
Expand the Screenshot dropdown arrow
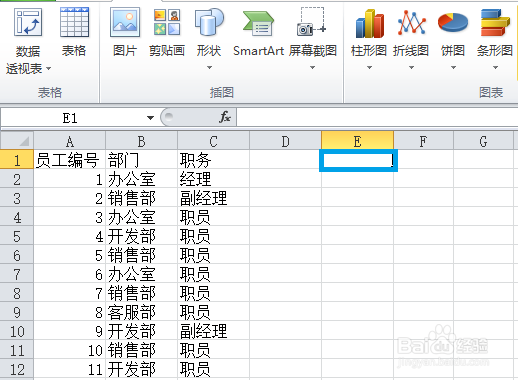click(x=312, y=68)
